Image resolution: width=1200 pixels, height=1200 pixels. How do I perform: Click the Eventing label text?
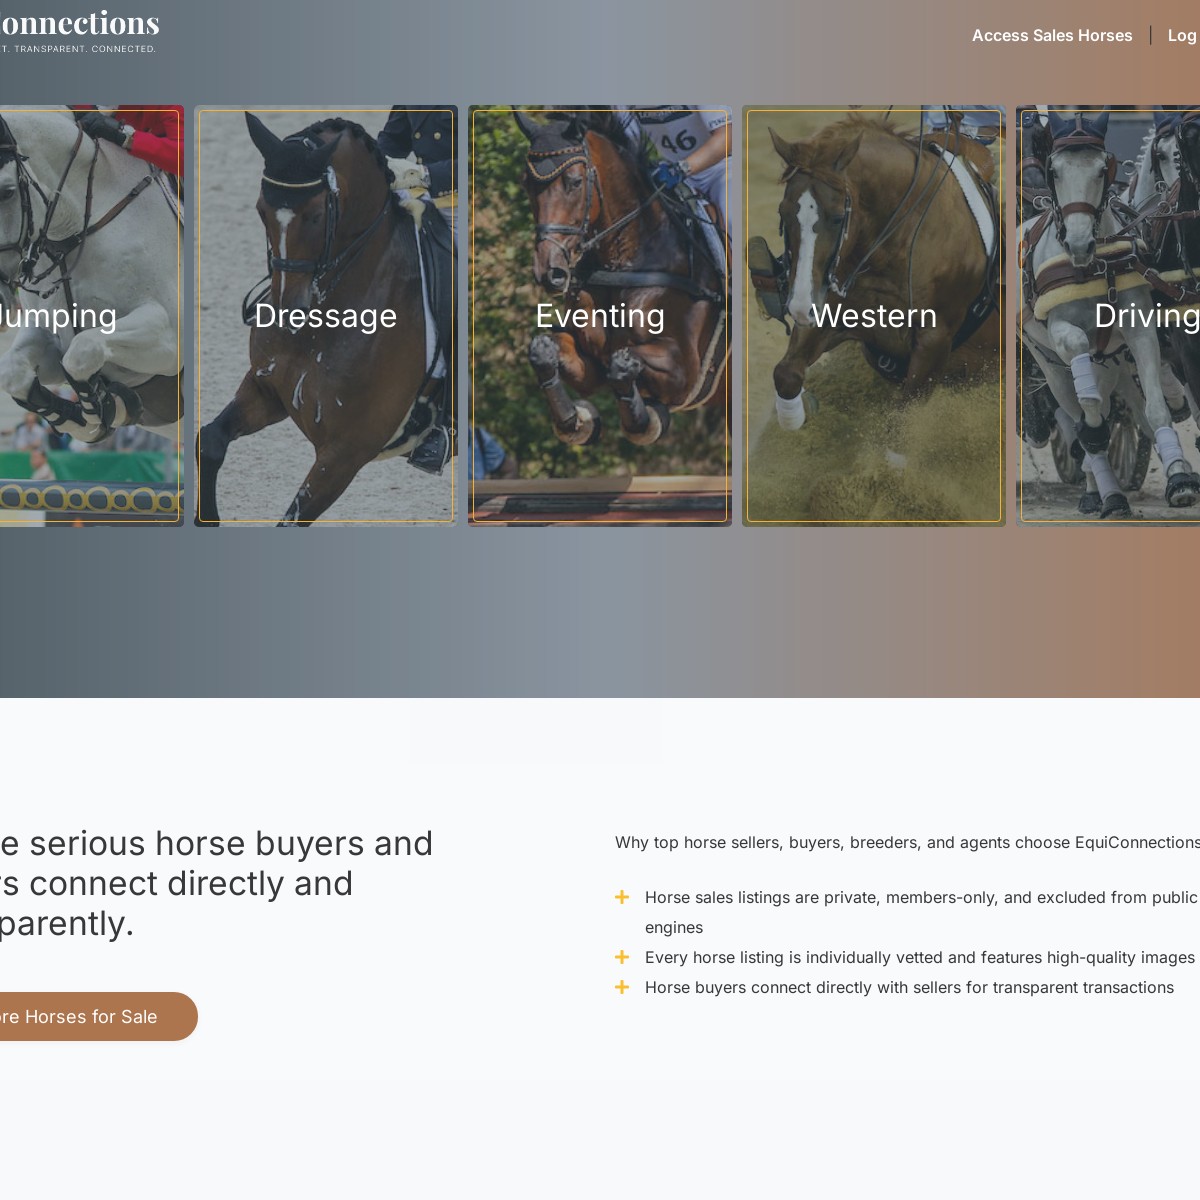click(600, 316)
